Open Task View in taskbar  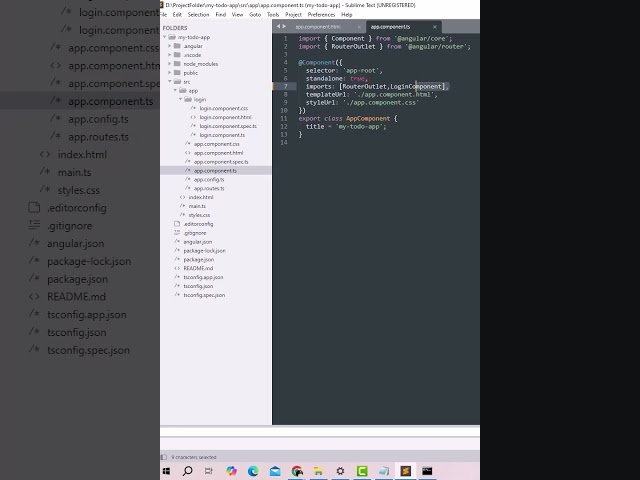tap(209, 471)
